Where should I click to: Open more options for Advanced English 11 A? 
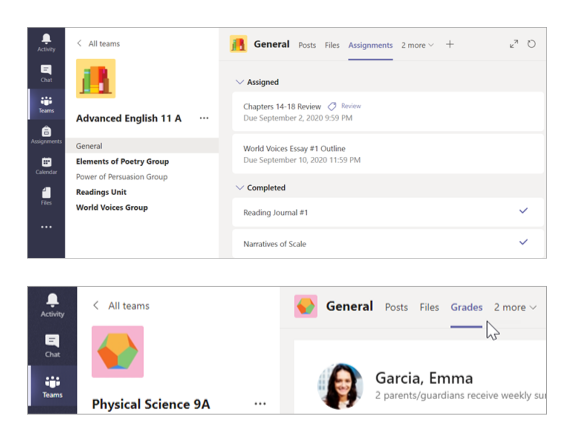pyautogui.click(x=204, y=118)
